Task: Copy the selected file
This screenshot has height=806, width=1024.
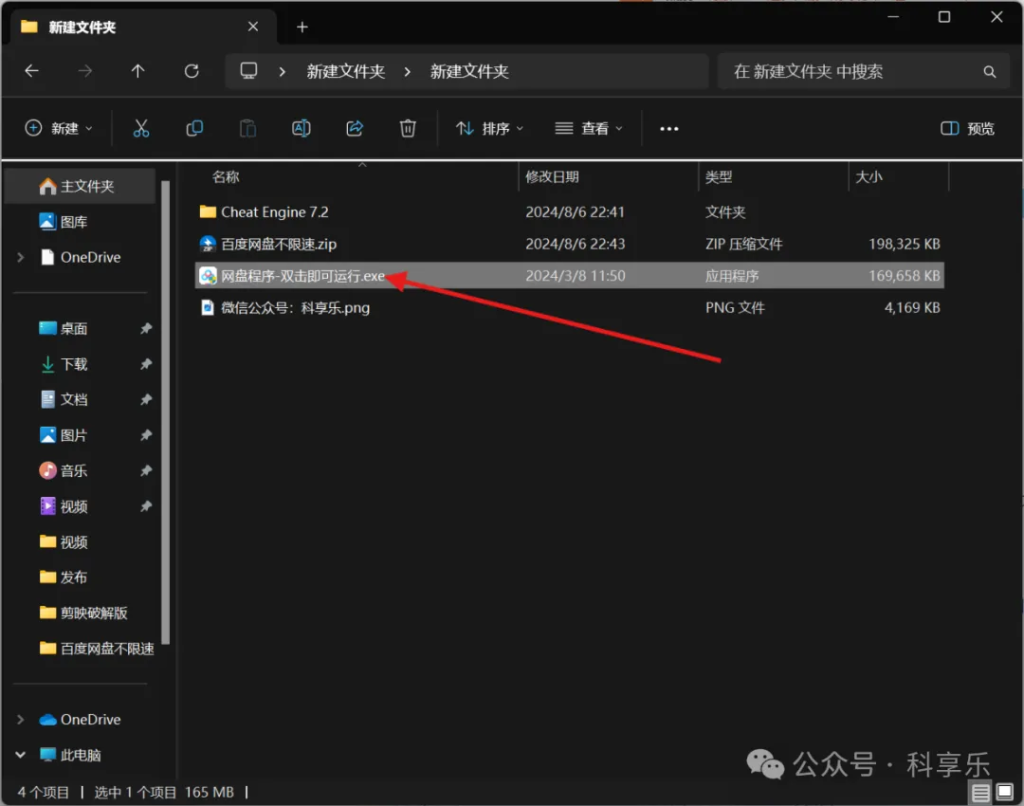Action: [x=195, y=128]
